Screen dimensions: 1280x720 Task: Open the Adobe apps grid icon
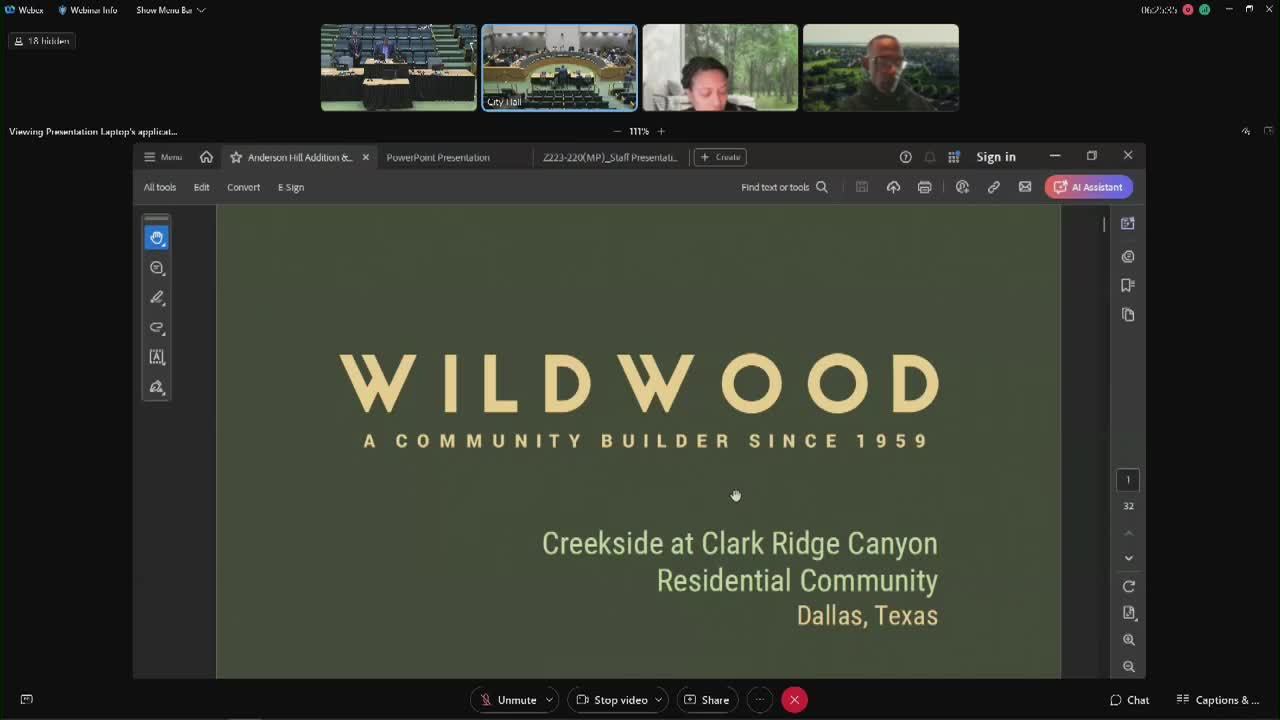954,157
